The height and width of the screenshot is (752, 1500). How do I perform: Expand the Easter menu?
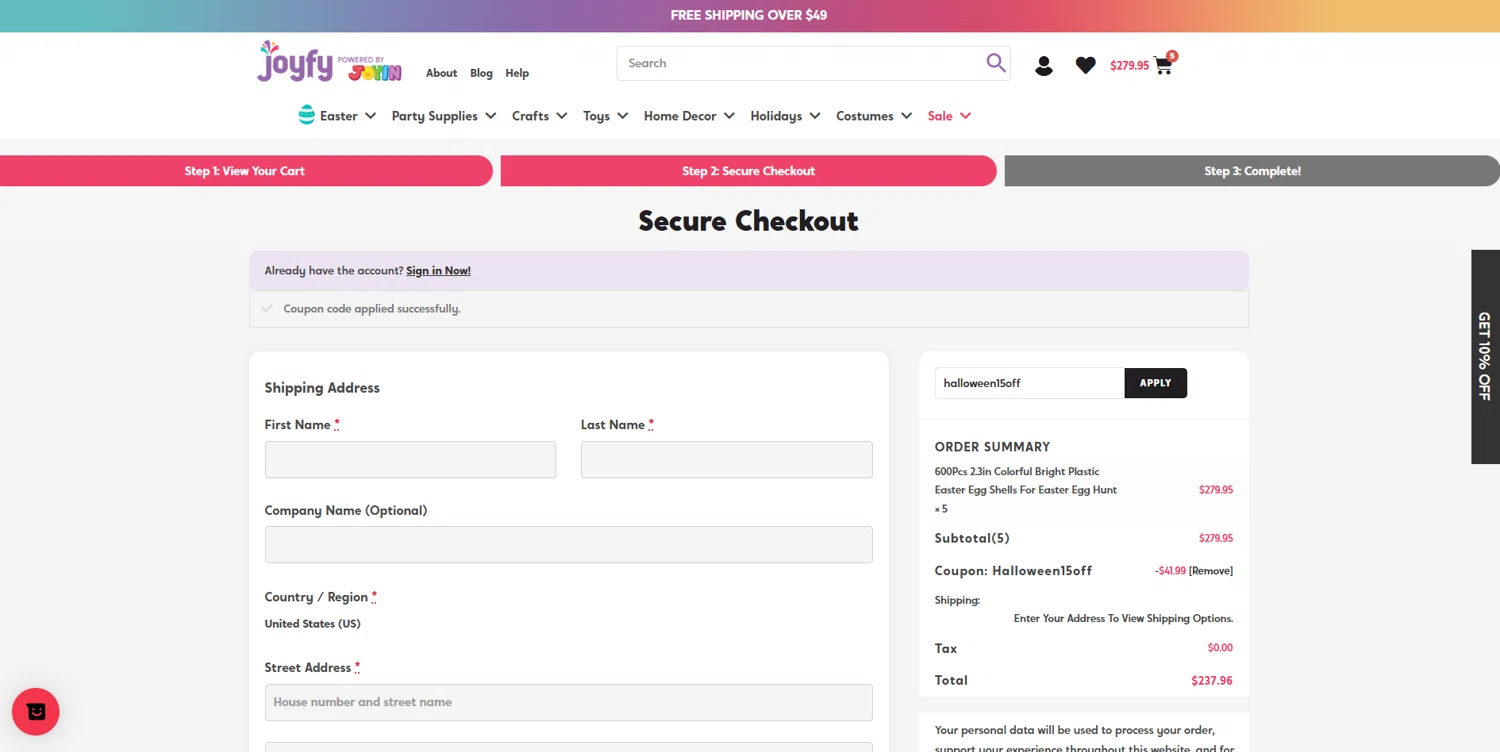[x=347, y=116]
